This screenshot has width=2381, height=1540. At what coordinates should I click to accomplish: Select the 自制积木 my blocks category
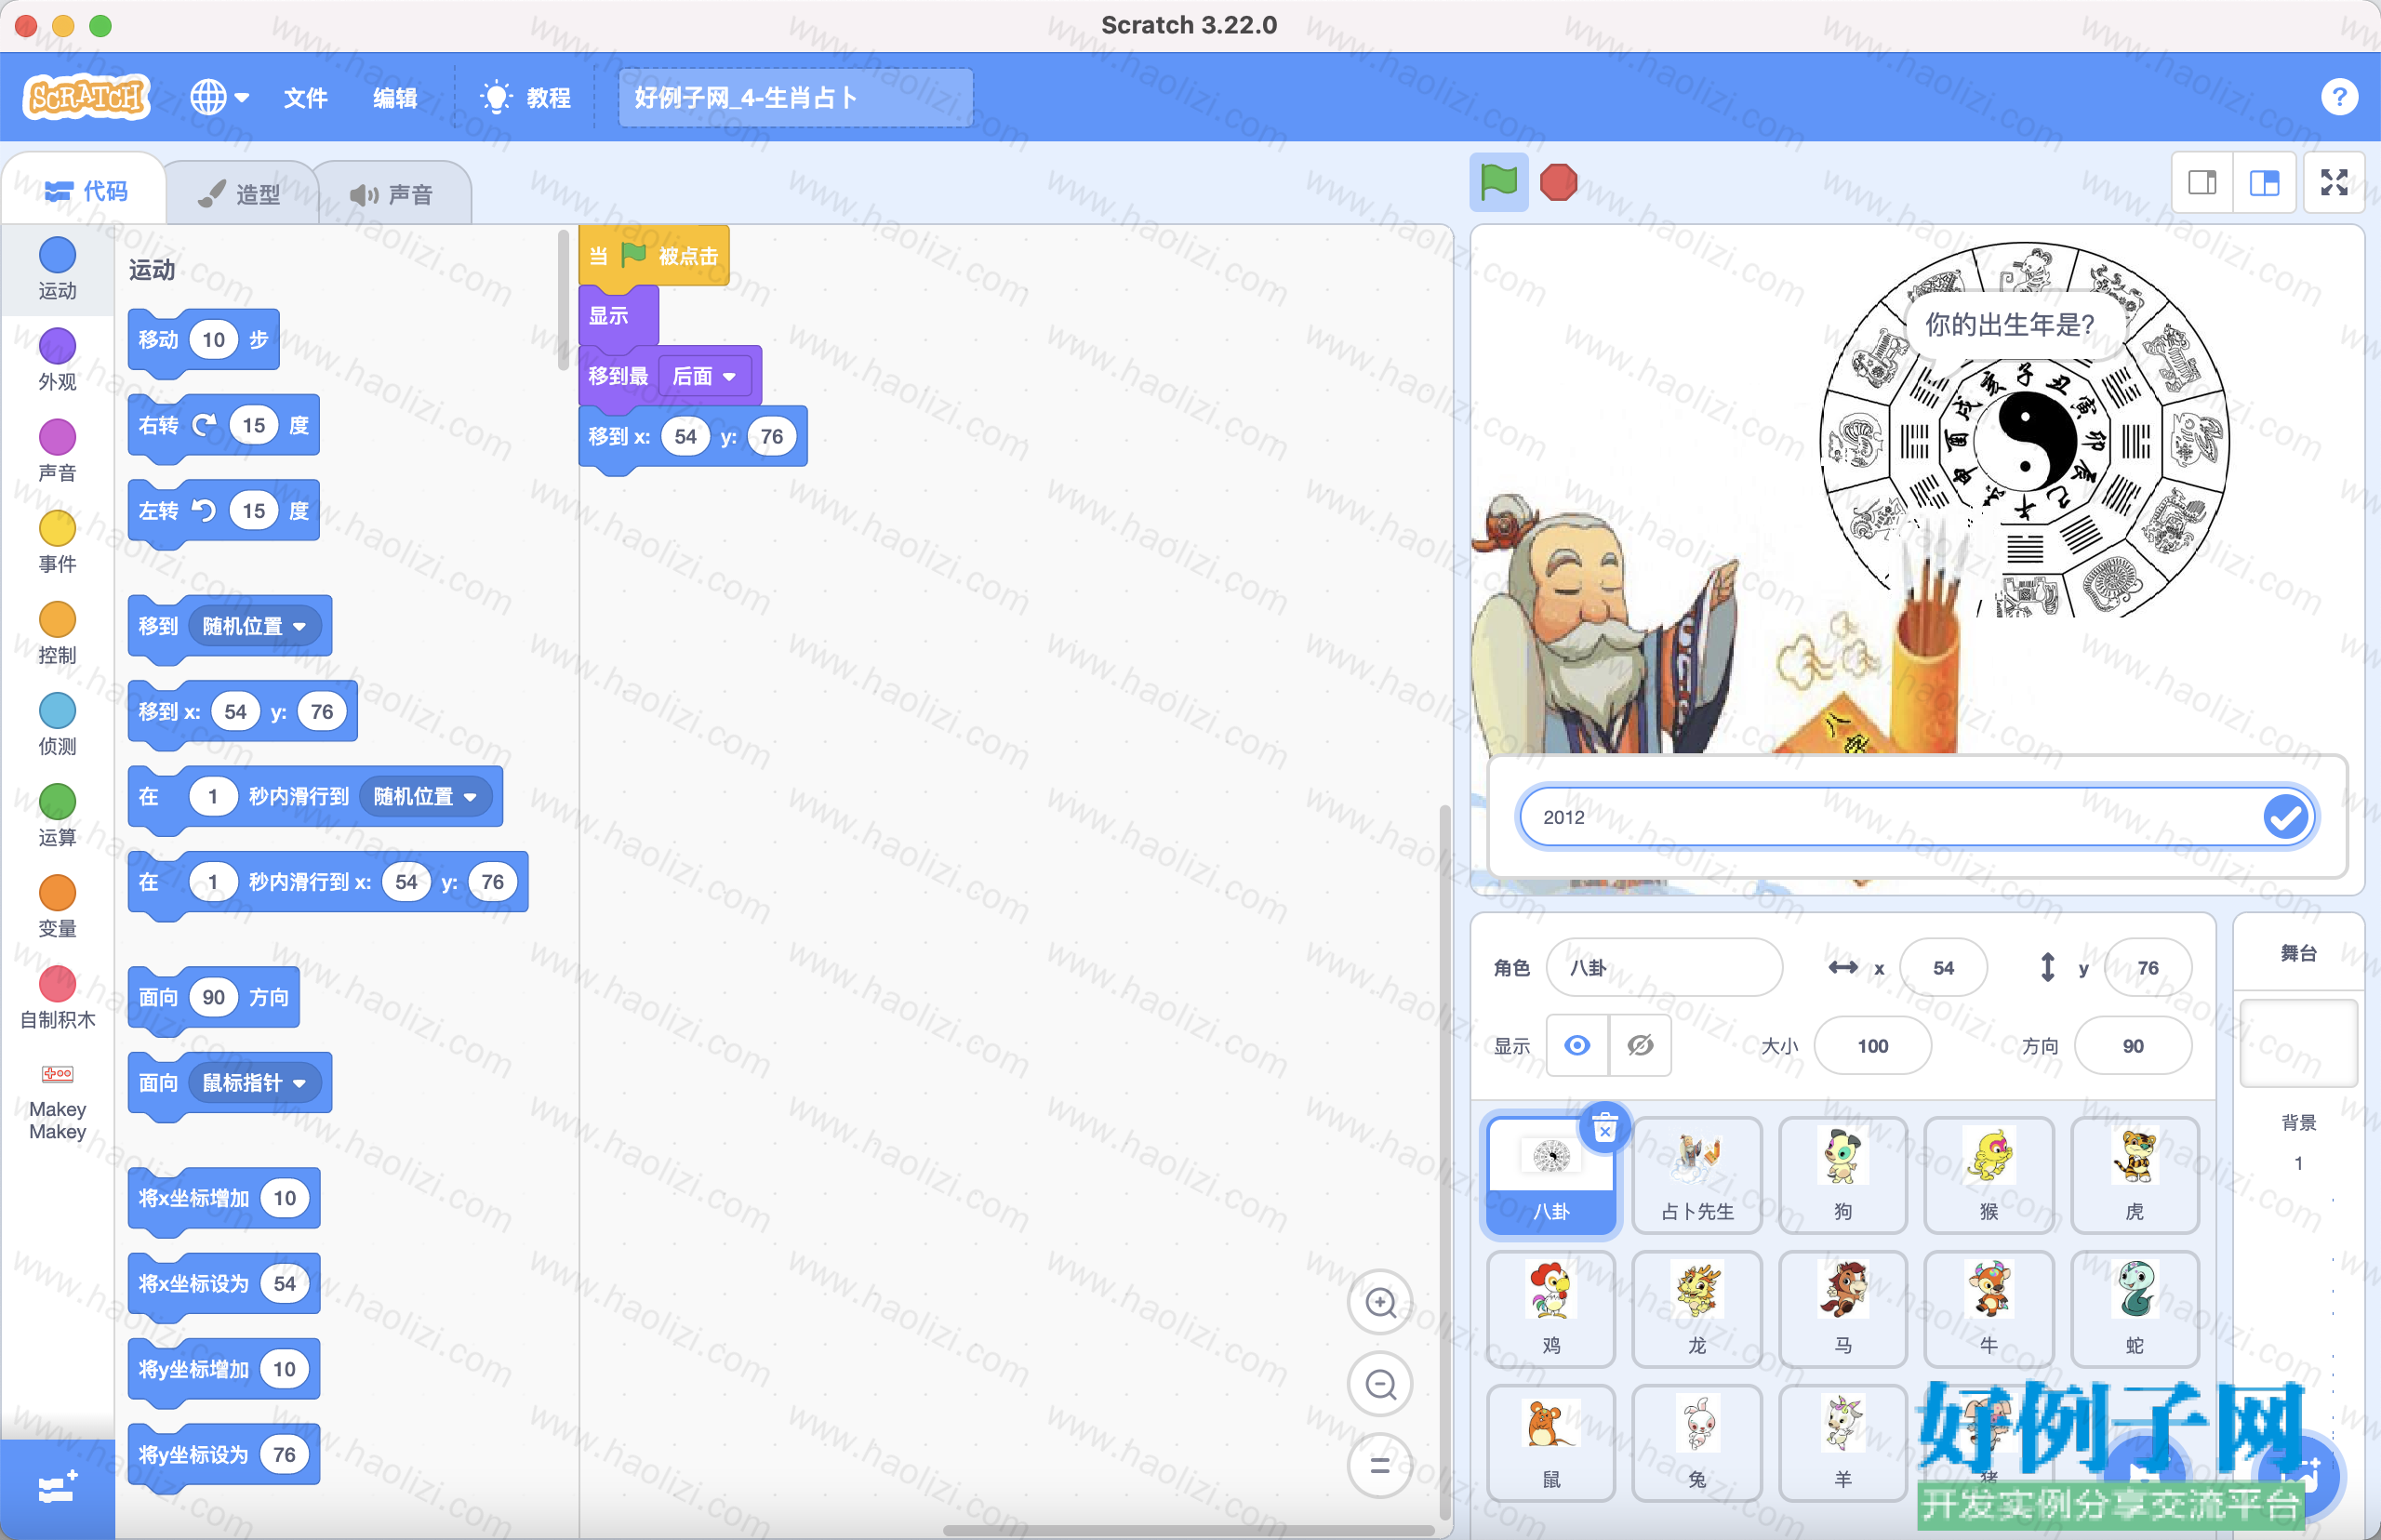pyautogui.click(x=57, y=997)
